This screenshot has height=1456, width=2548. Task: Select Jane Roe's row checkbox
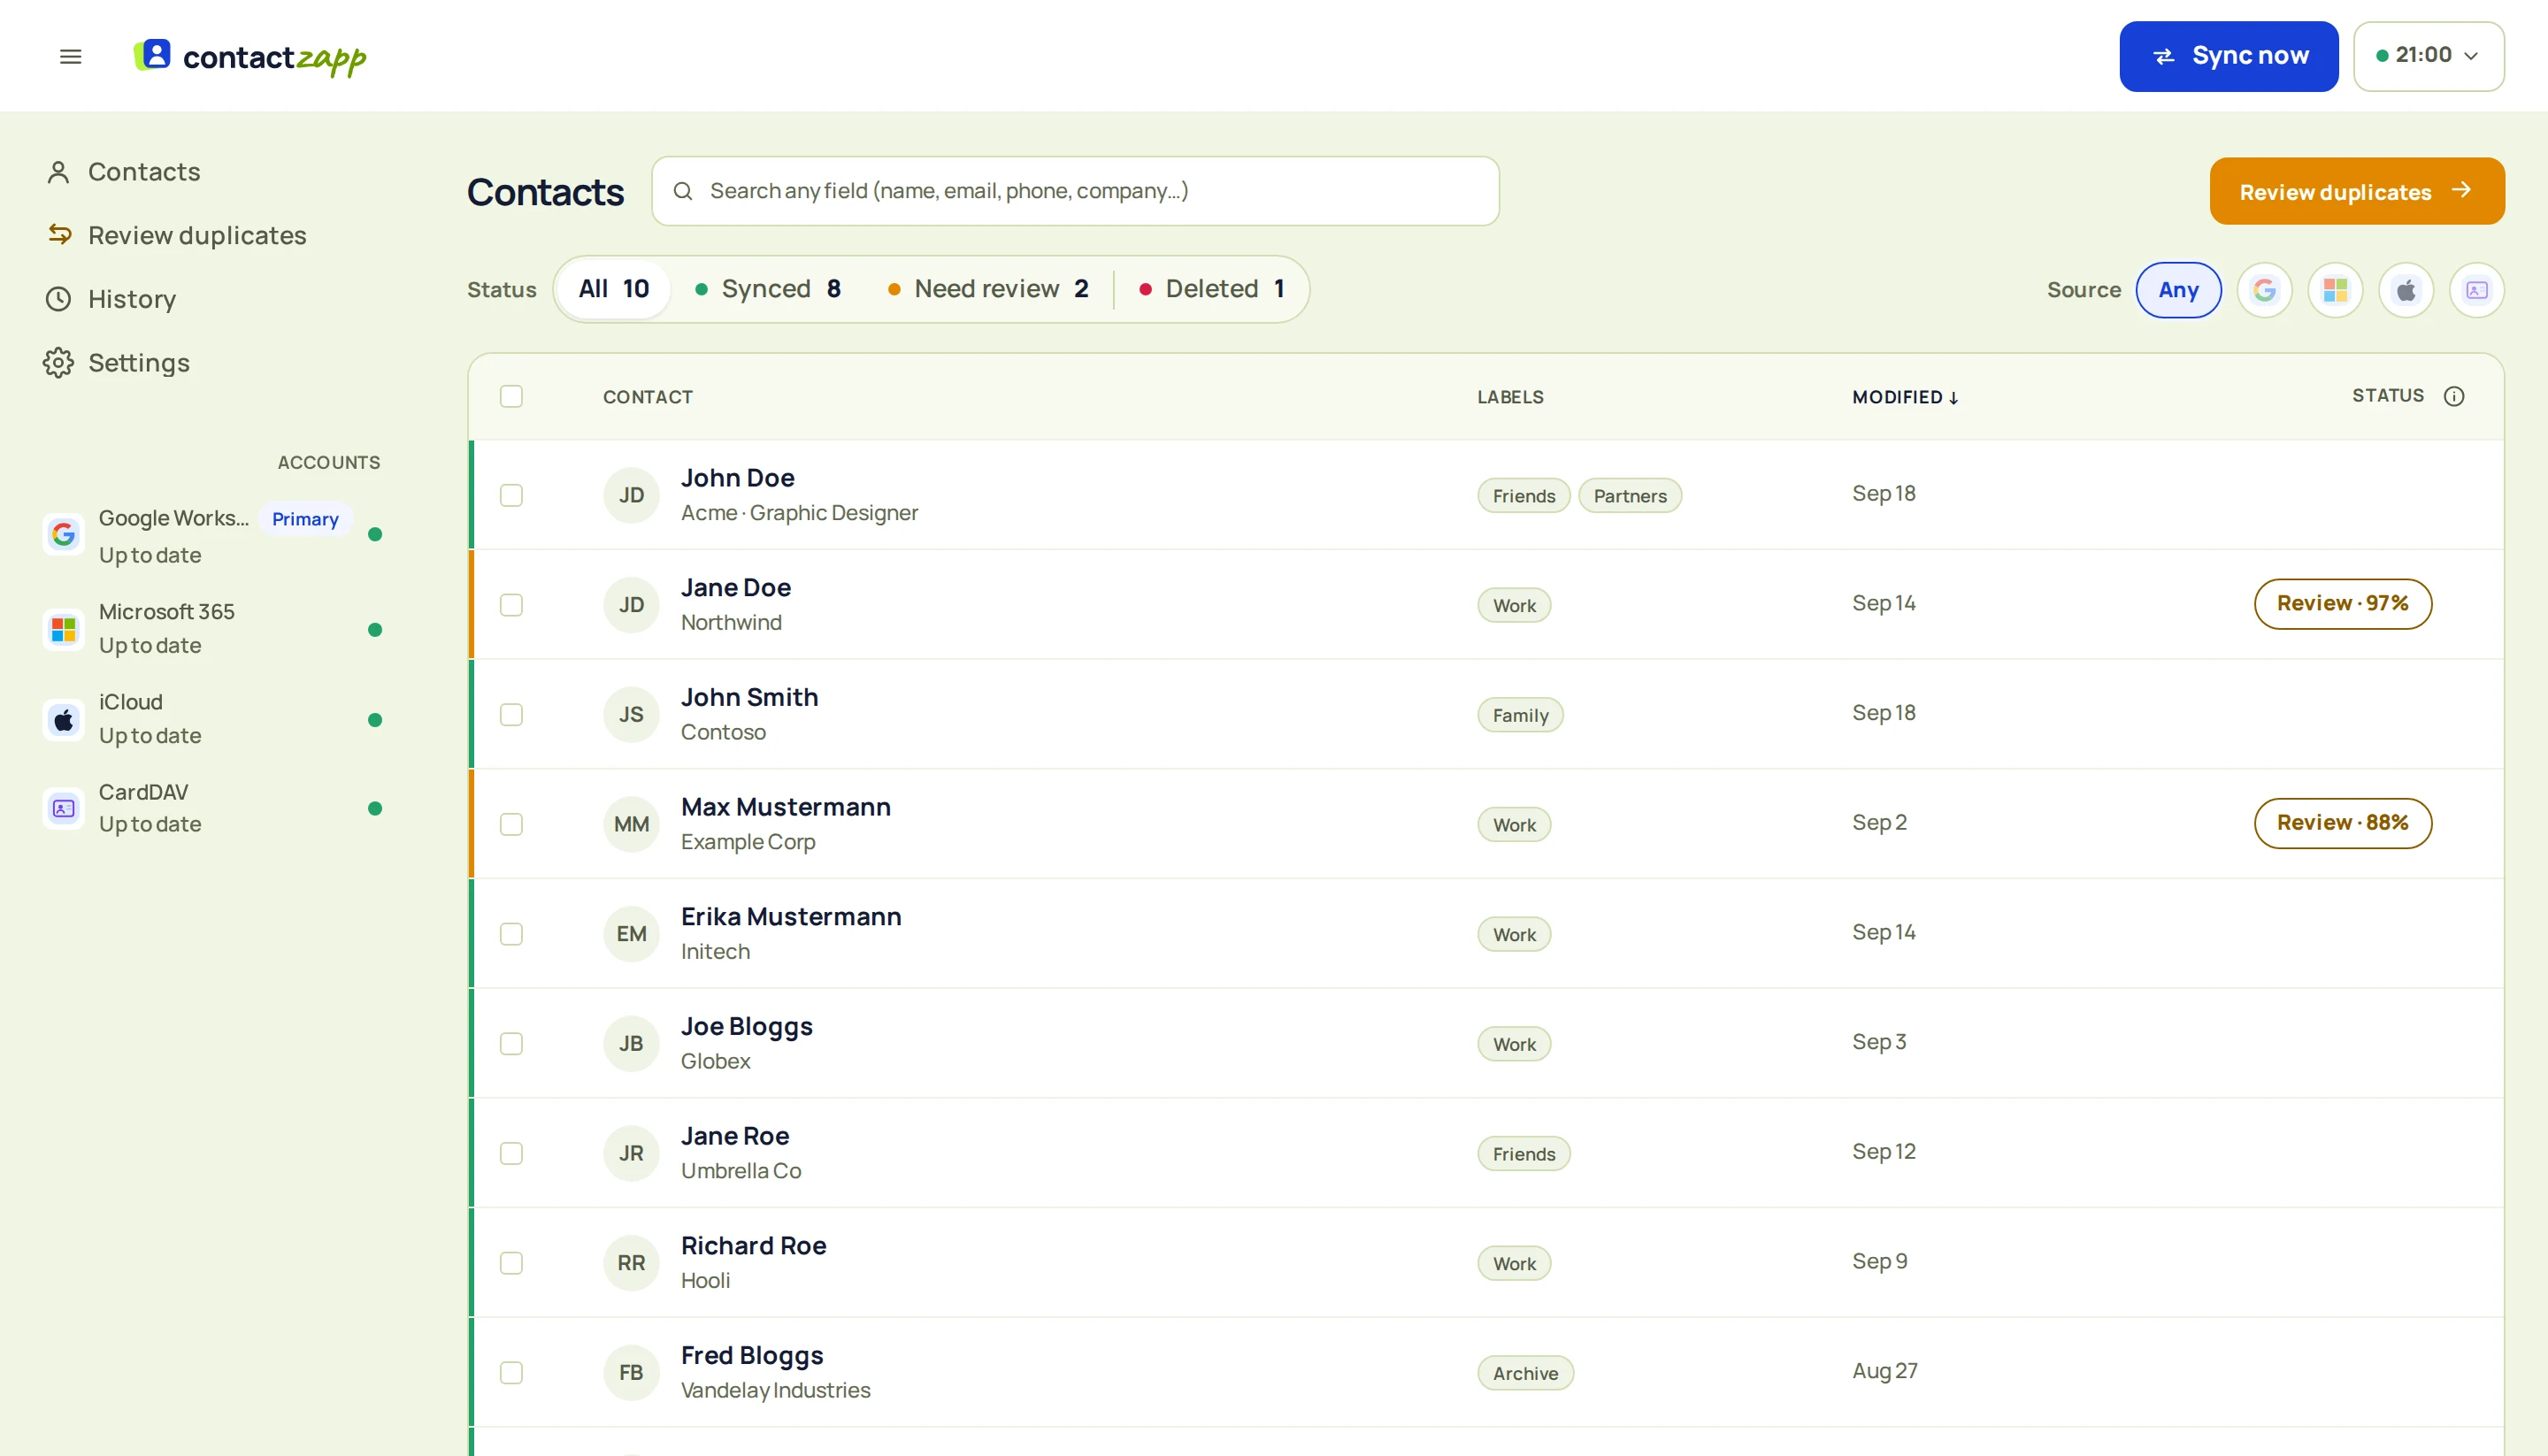(511, 1153)
